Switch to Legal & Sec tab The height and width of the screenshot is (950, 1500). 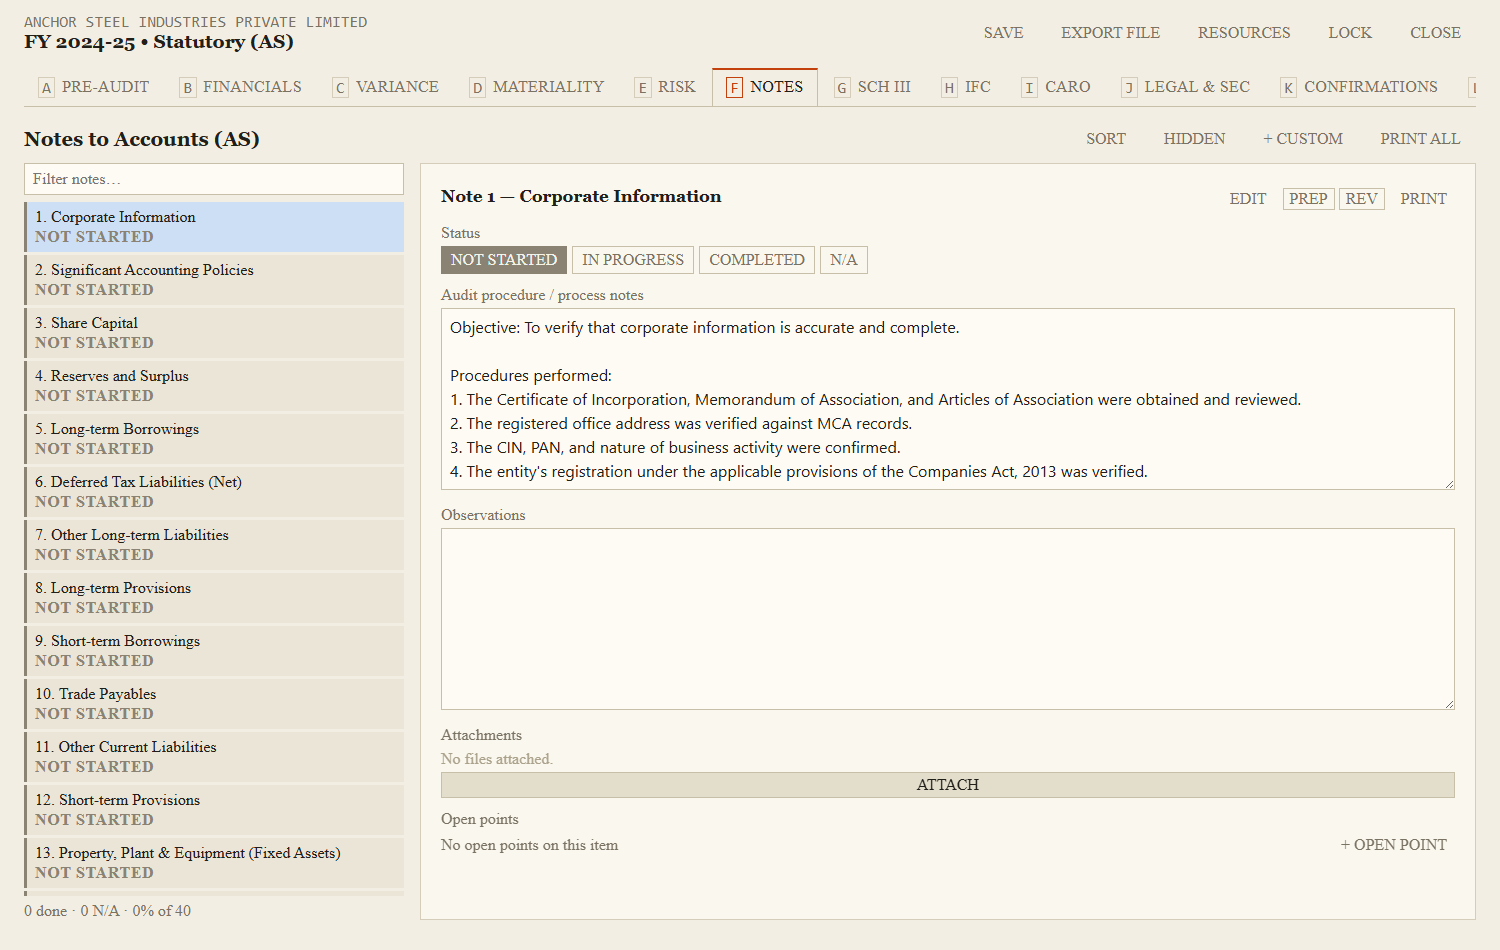coord(1186,87)
